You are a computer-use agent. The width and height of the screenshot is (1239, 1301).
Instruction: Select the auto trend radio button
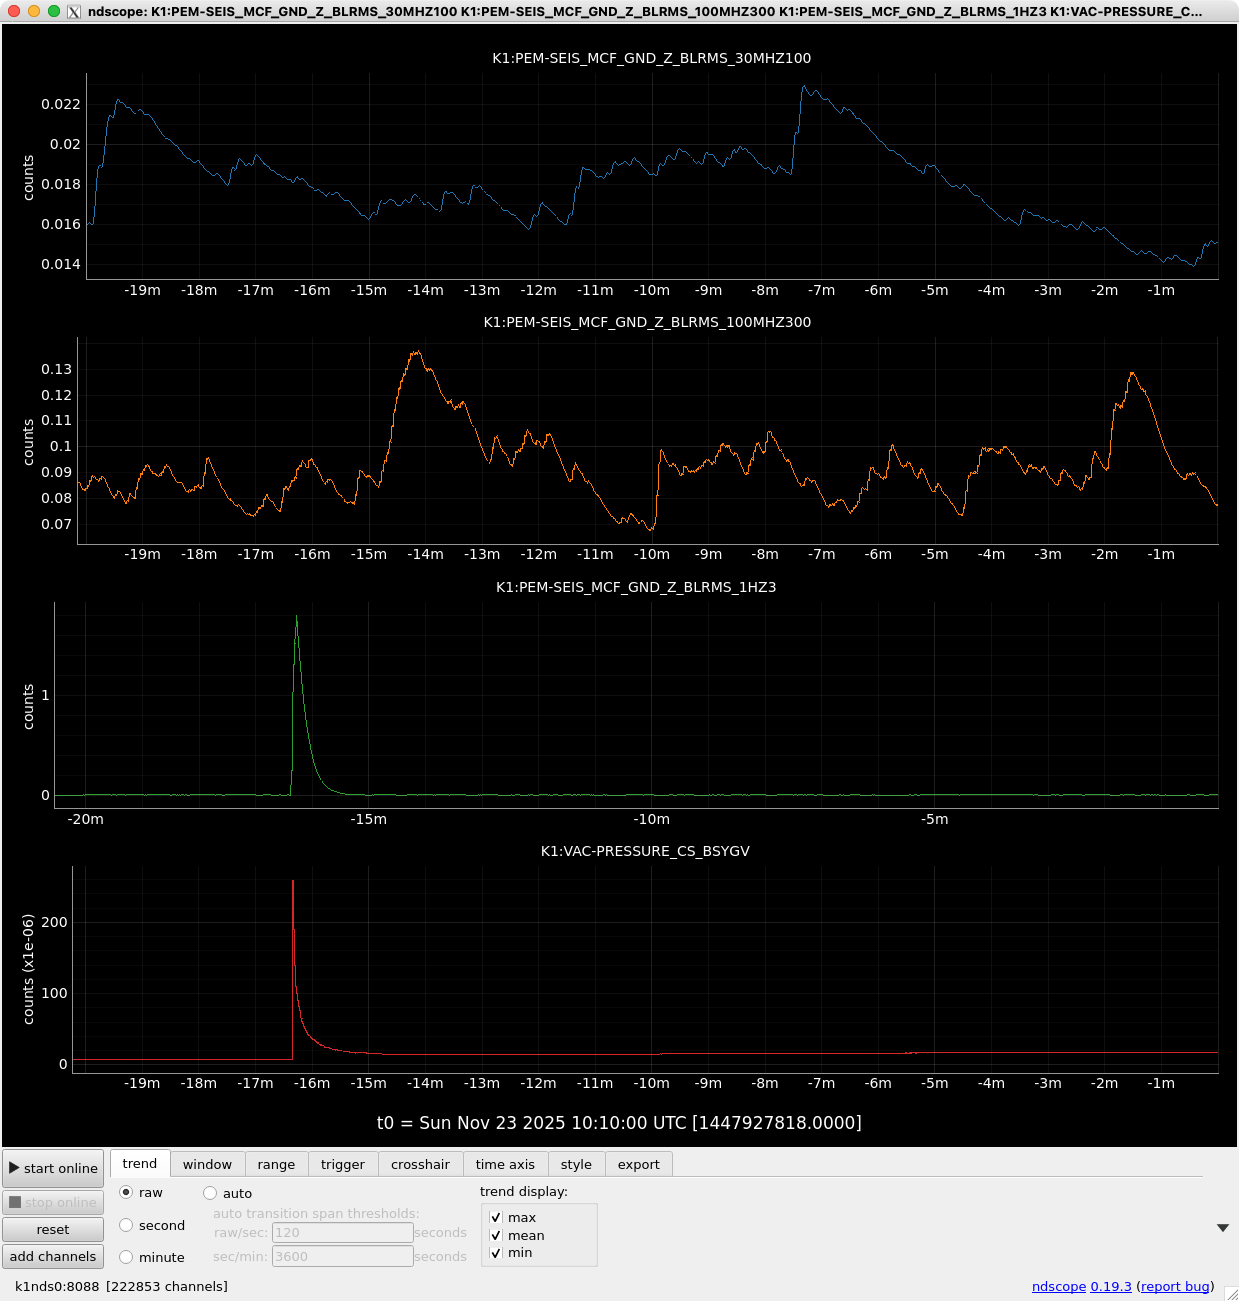click(x=210, y=1193)
